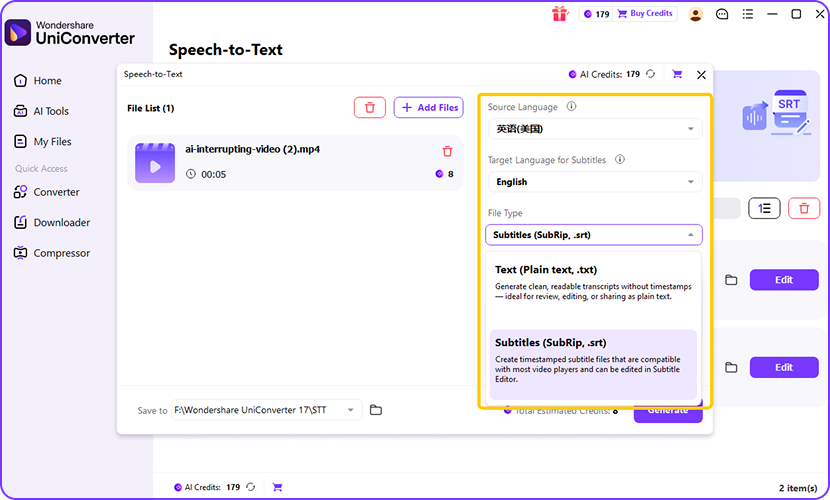The height and width of the screenshot is (500, 830).
Task: Open the Converter tool
Action: click(47, 192)
